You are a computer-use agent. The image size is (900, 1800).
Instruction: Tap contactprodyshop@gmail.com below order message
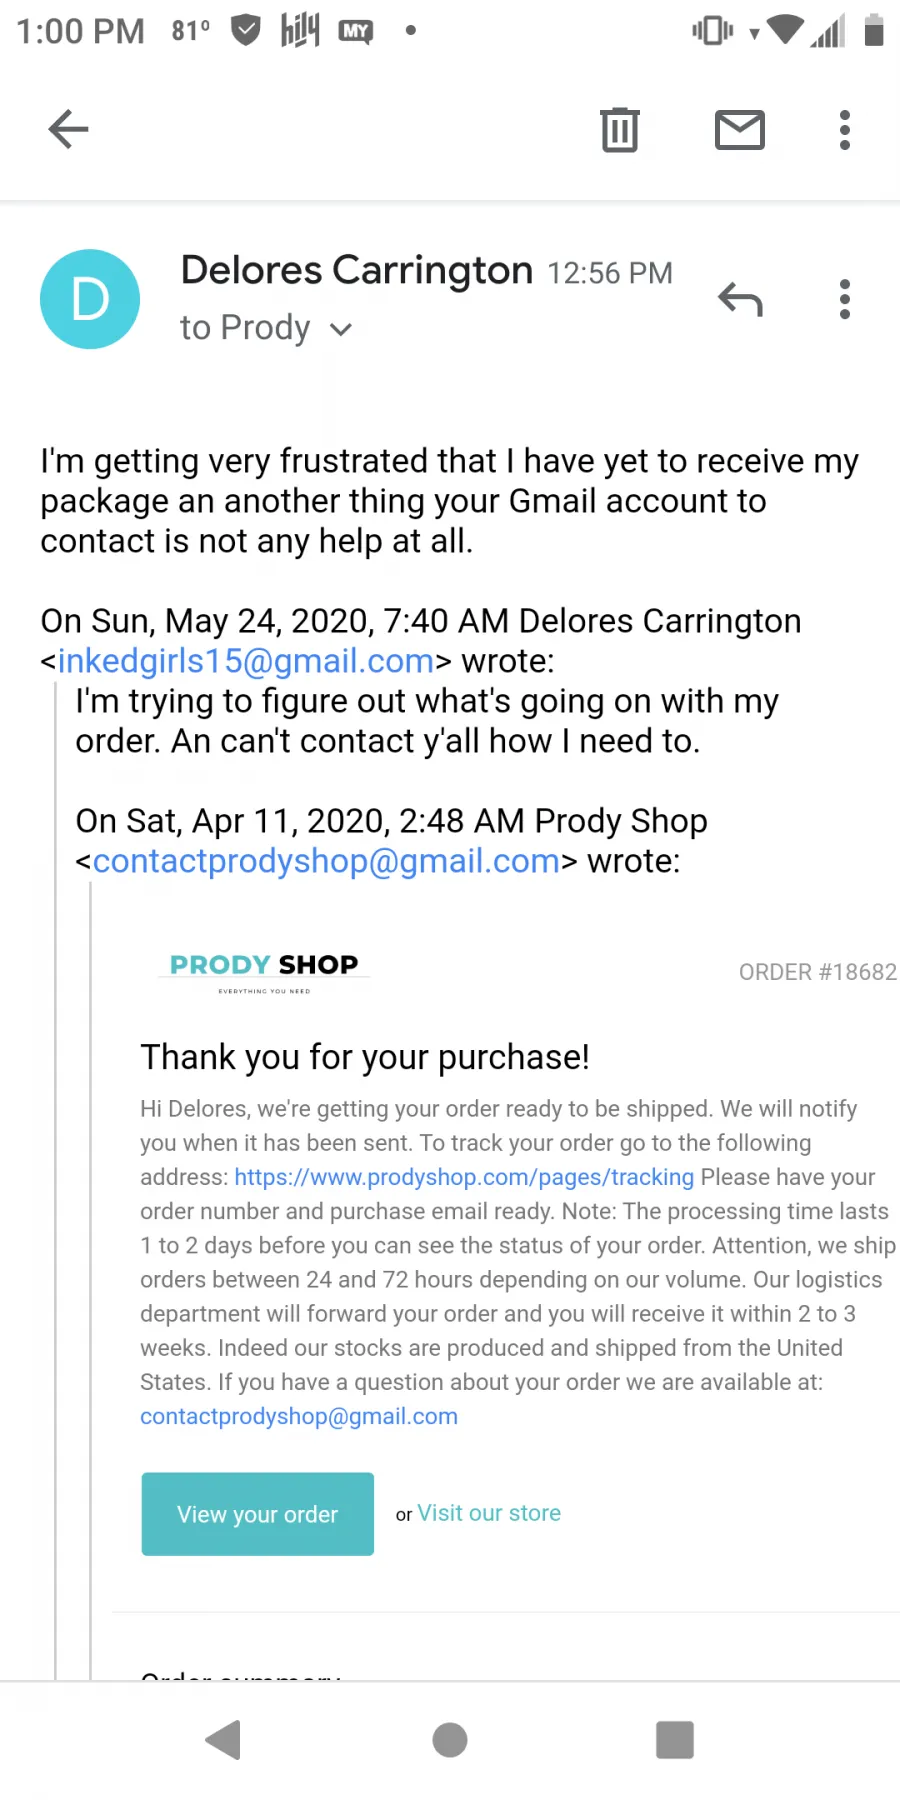[299, 1416]
